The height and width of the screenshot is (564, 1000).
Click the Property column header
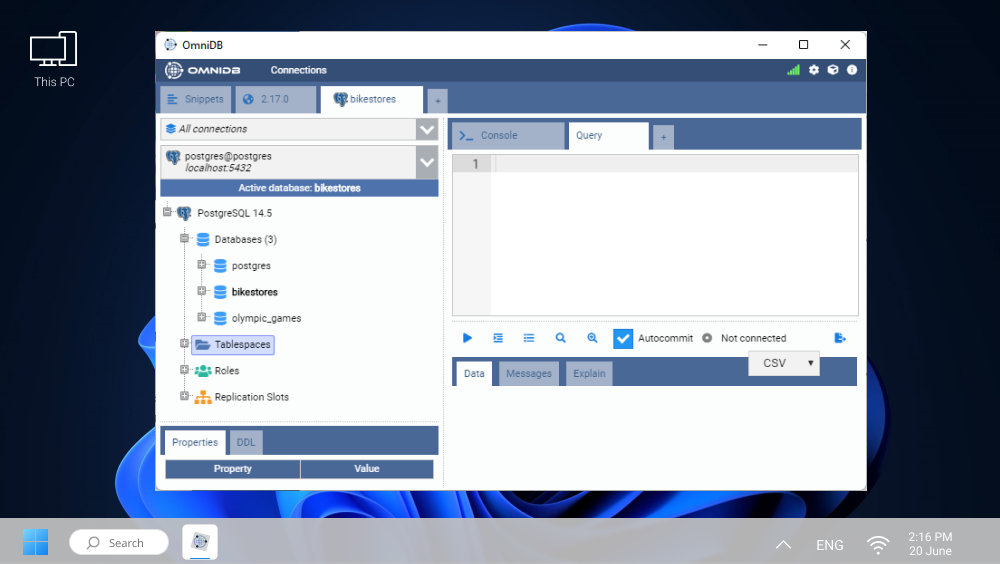click(233, 469)
